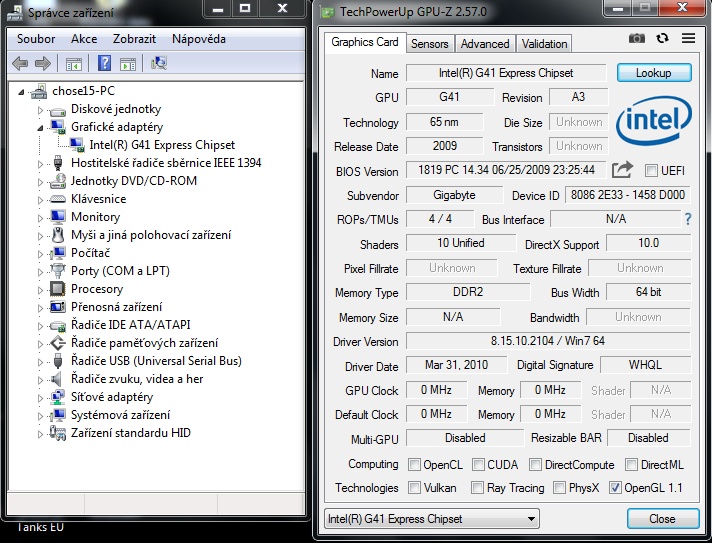Select the Graphics Card tab
This screenshot has height=543, width=712.
point(365,42)
